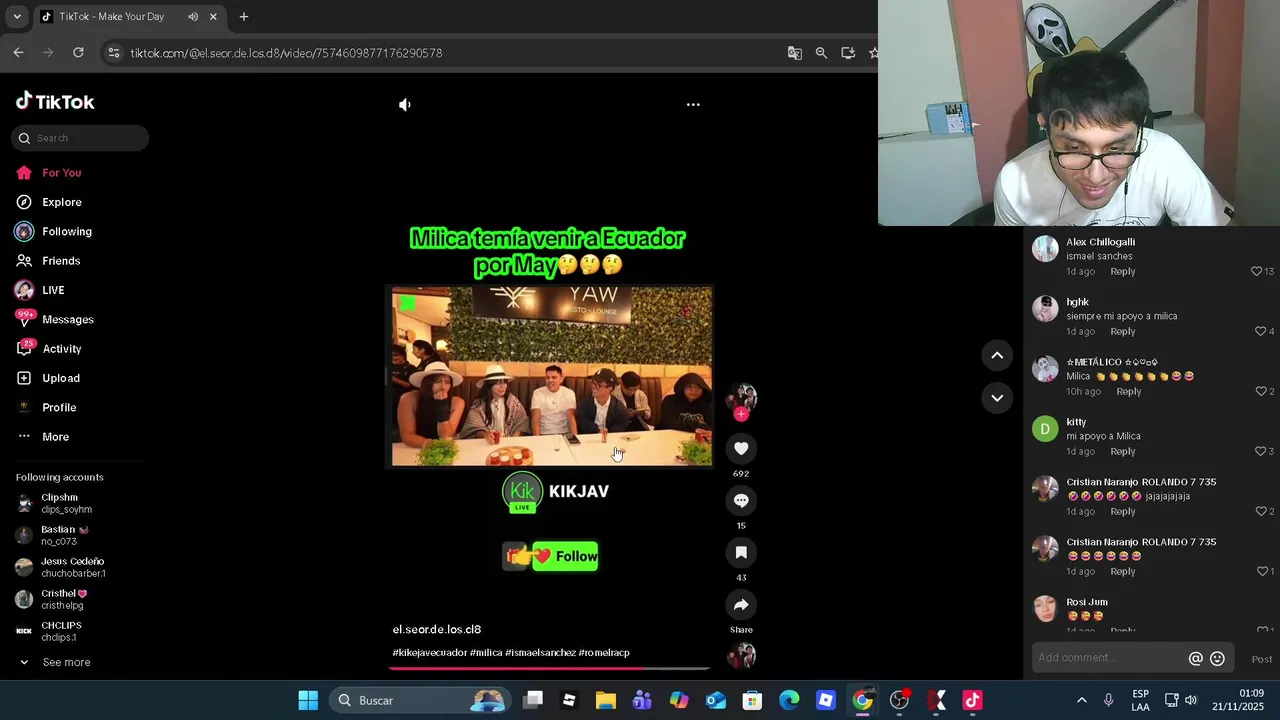Open Microsoft Store from the taskbar
This screenshot has width=1280, height=720.
(x=752, y=700)
